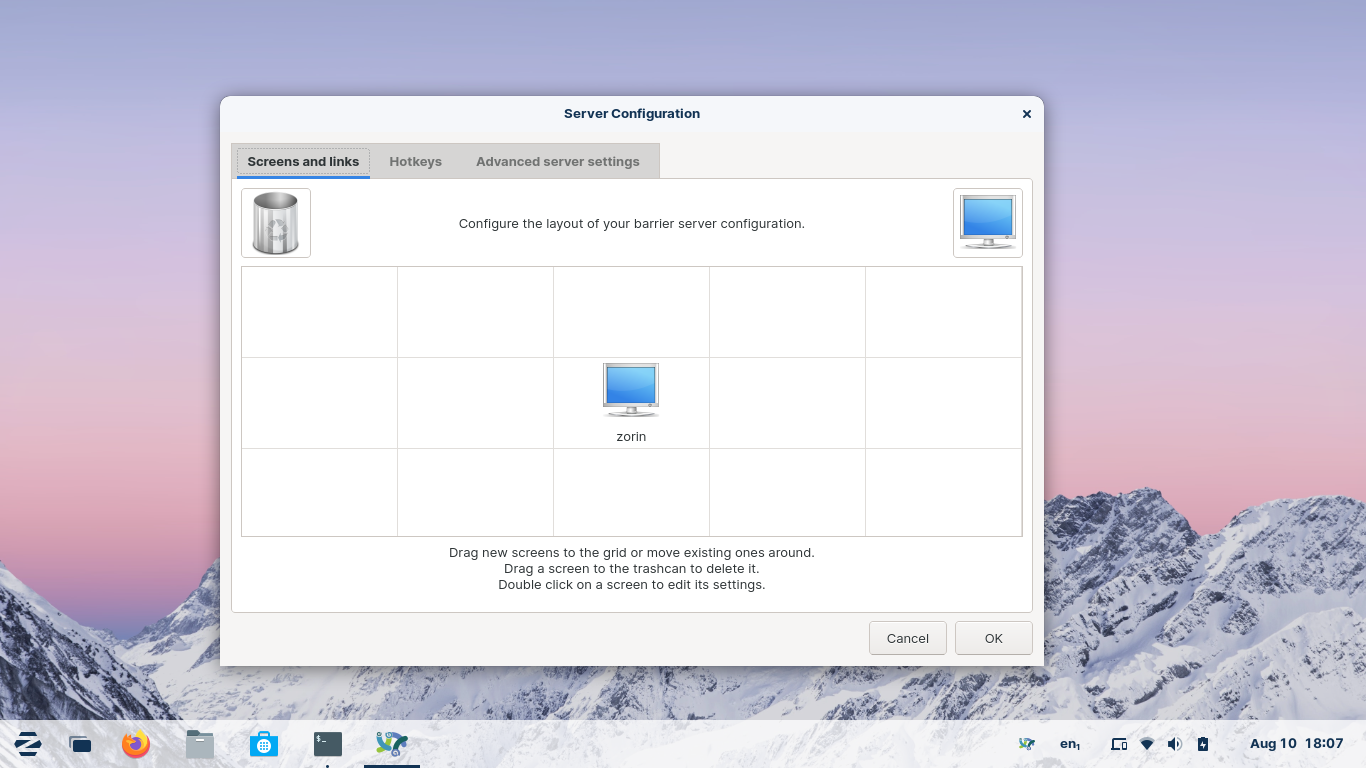The image size is (1366, 768).
Task: Open the Zorin start menu
Action: pyautogui.click(x=28, y=743)
